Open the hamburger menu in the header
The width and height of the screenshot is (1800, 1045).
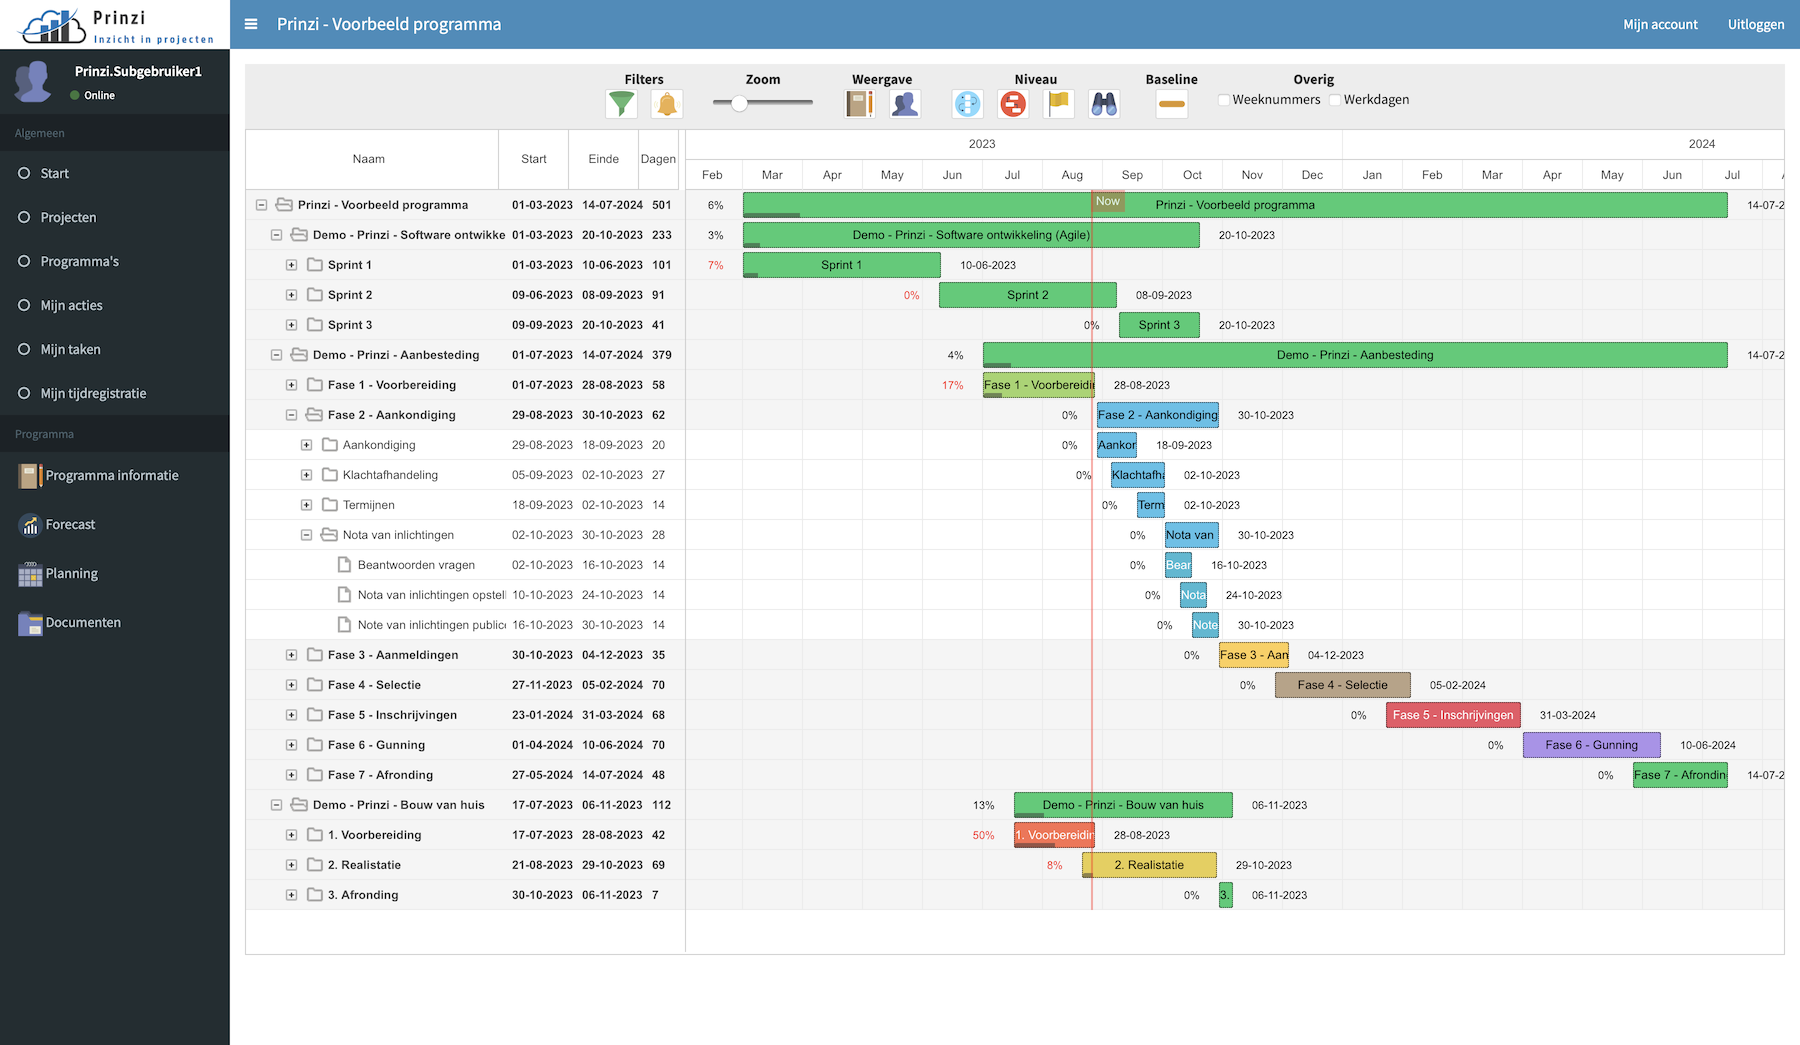click(x=251, y=24)
